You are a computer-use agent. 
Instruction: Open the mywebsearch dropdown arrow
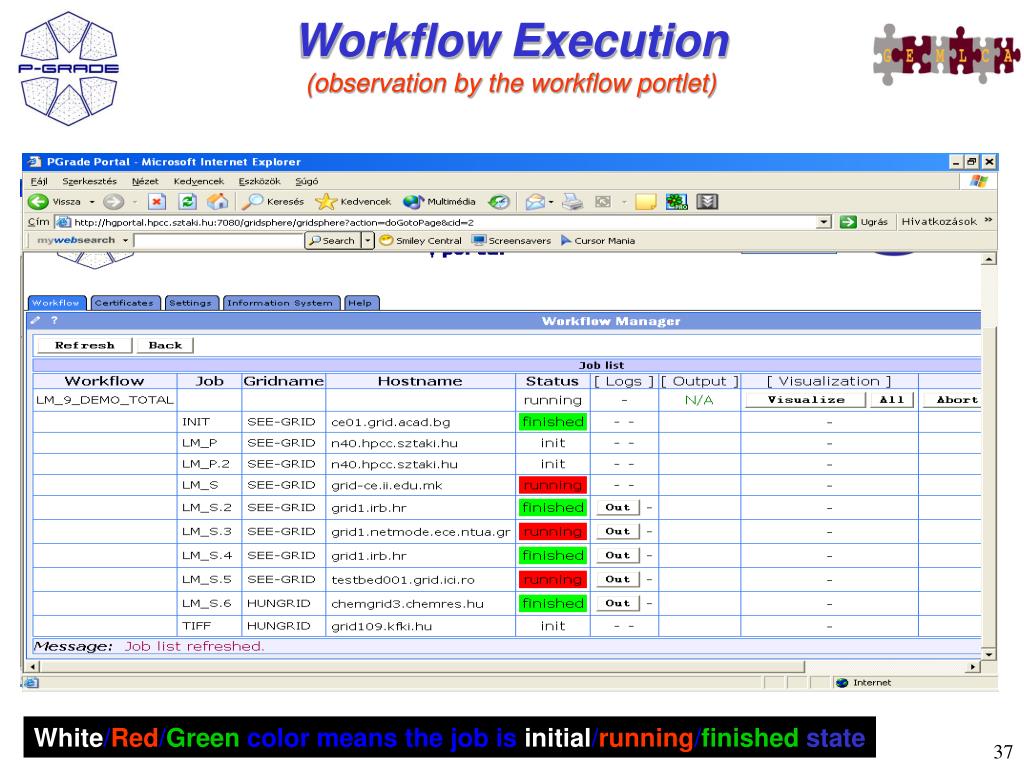coord(125,240)
